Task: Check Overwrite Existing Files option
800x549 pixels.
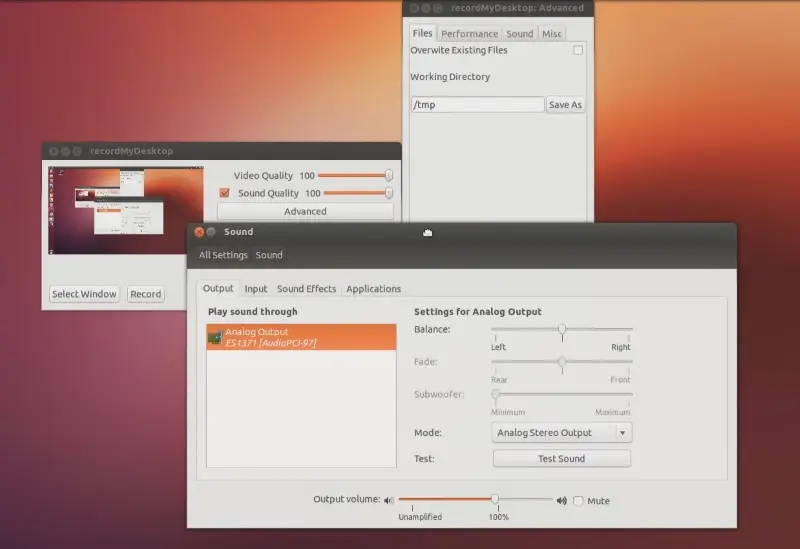Action: (578, 50)
